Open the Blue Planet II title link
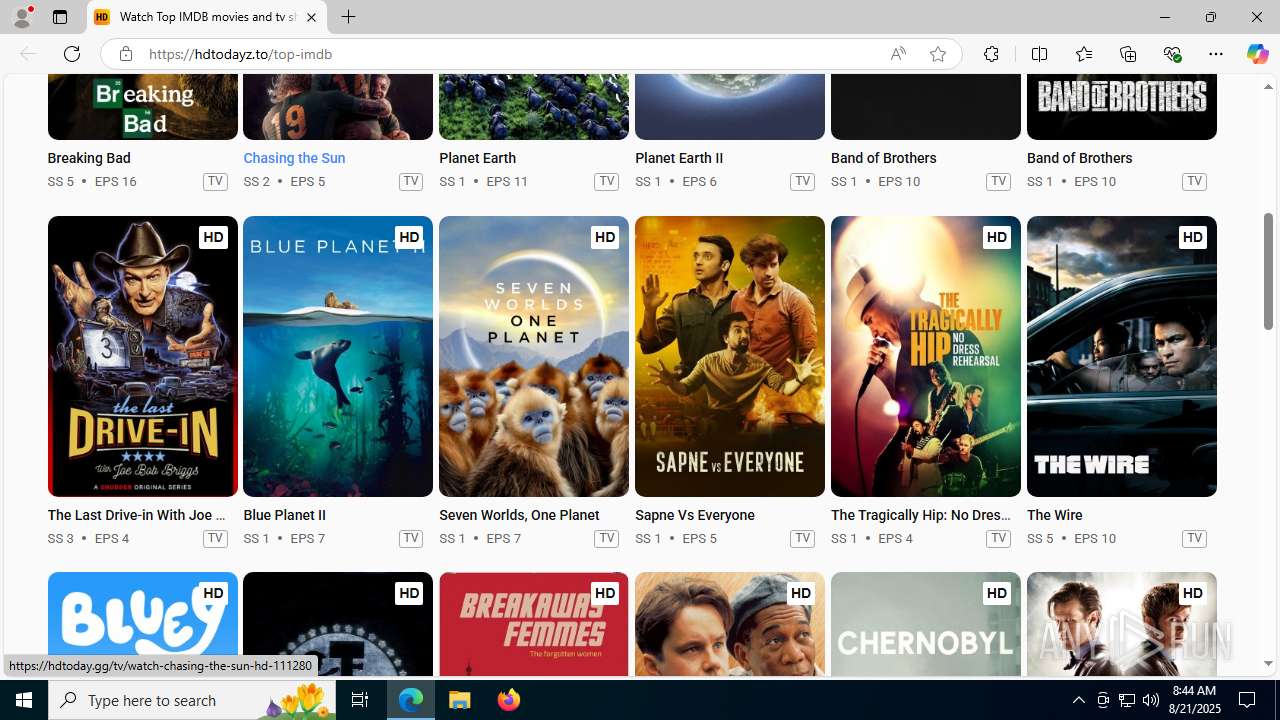Viewport: 1280px width, 720px height. [284, 515]
